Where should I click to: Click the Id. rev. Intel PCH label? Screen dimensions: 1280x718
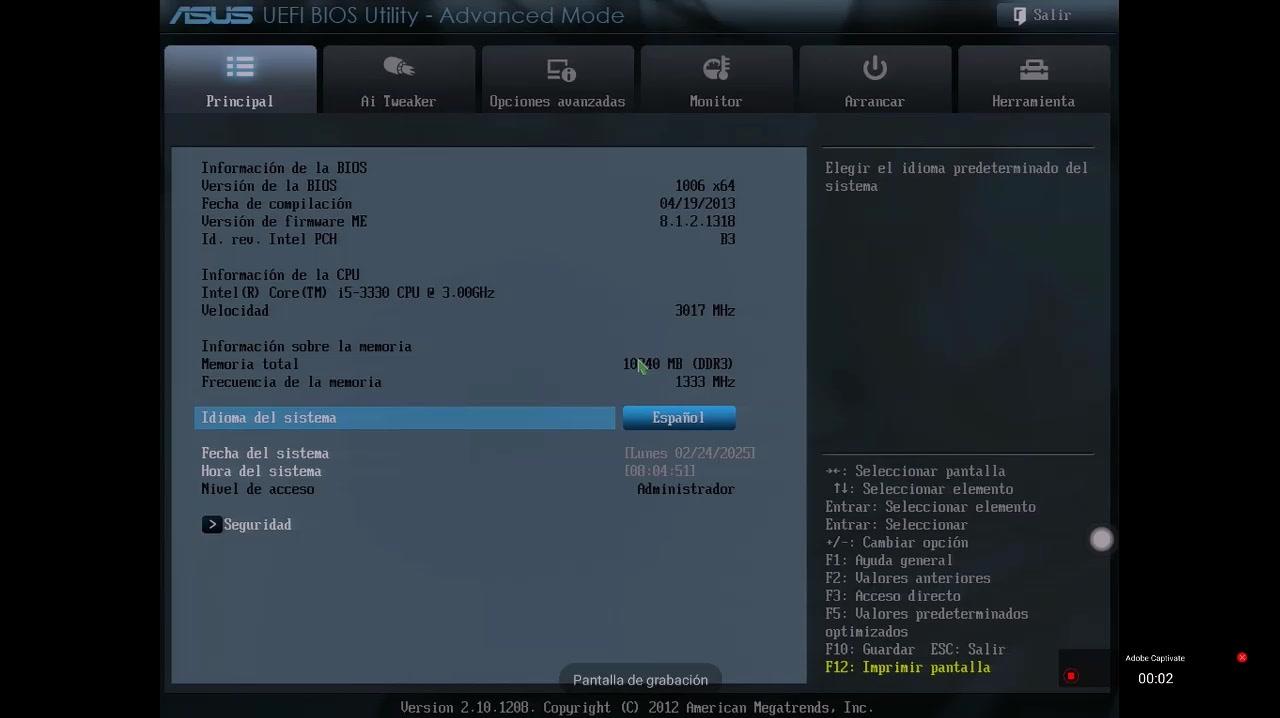[269, 240]
